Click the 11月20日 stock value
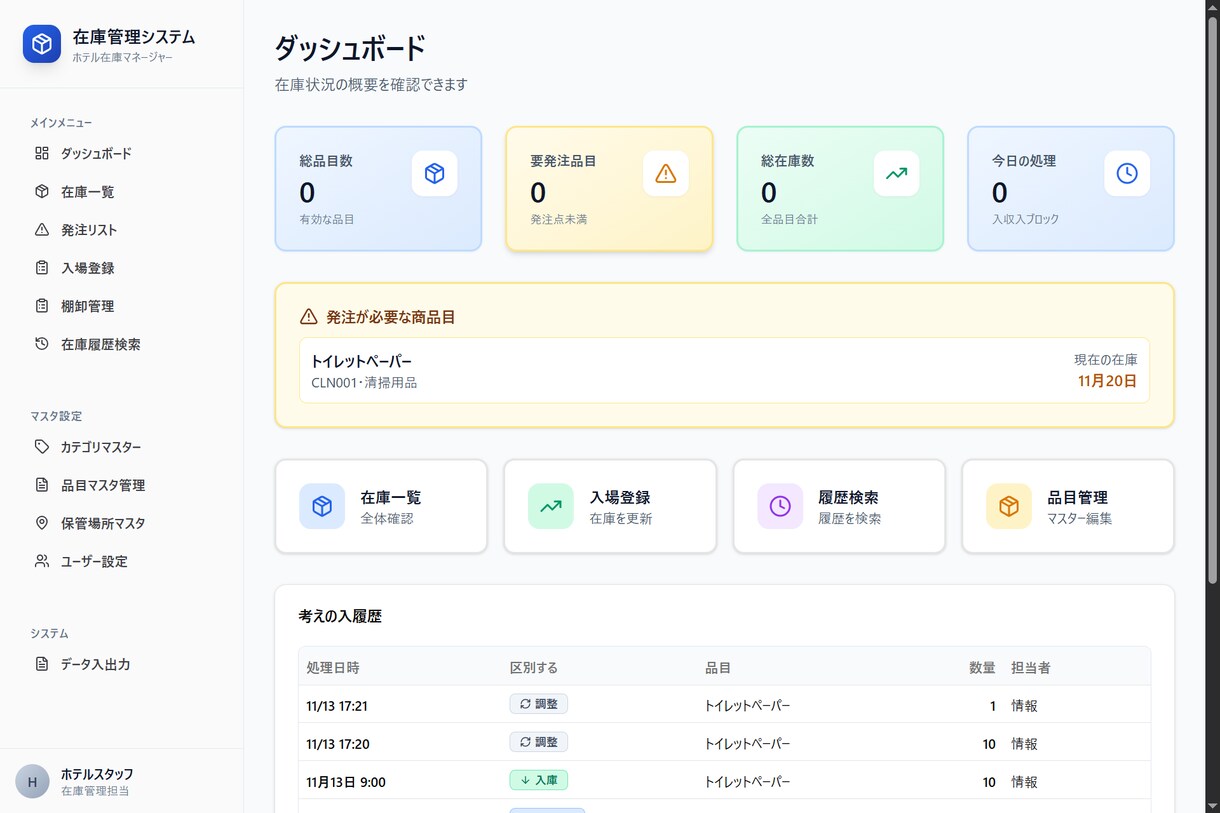The height and width of the screenshot is (813, 1220). coord(1107,380)
